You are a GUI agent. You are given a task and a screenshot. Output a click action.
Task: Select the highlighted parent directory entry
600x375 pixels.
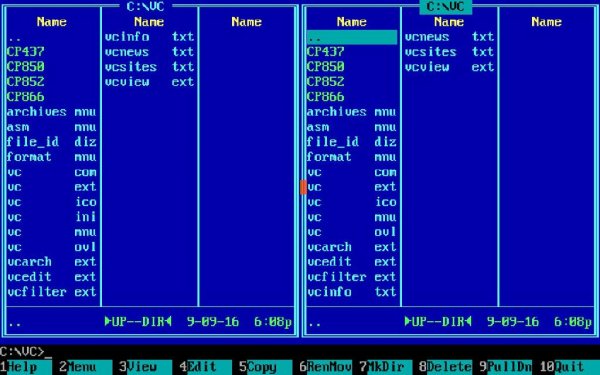click(x=352, y=38)
